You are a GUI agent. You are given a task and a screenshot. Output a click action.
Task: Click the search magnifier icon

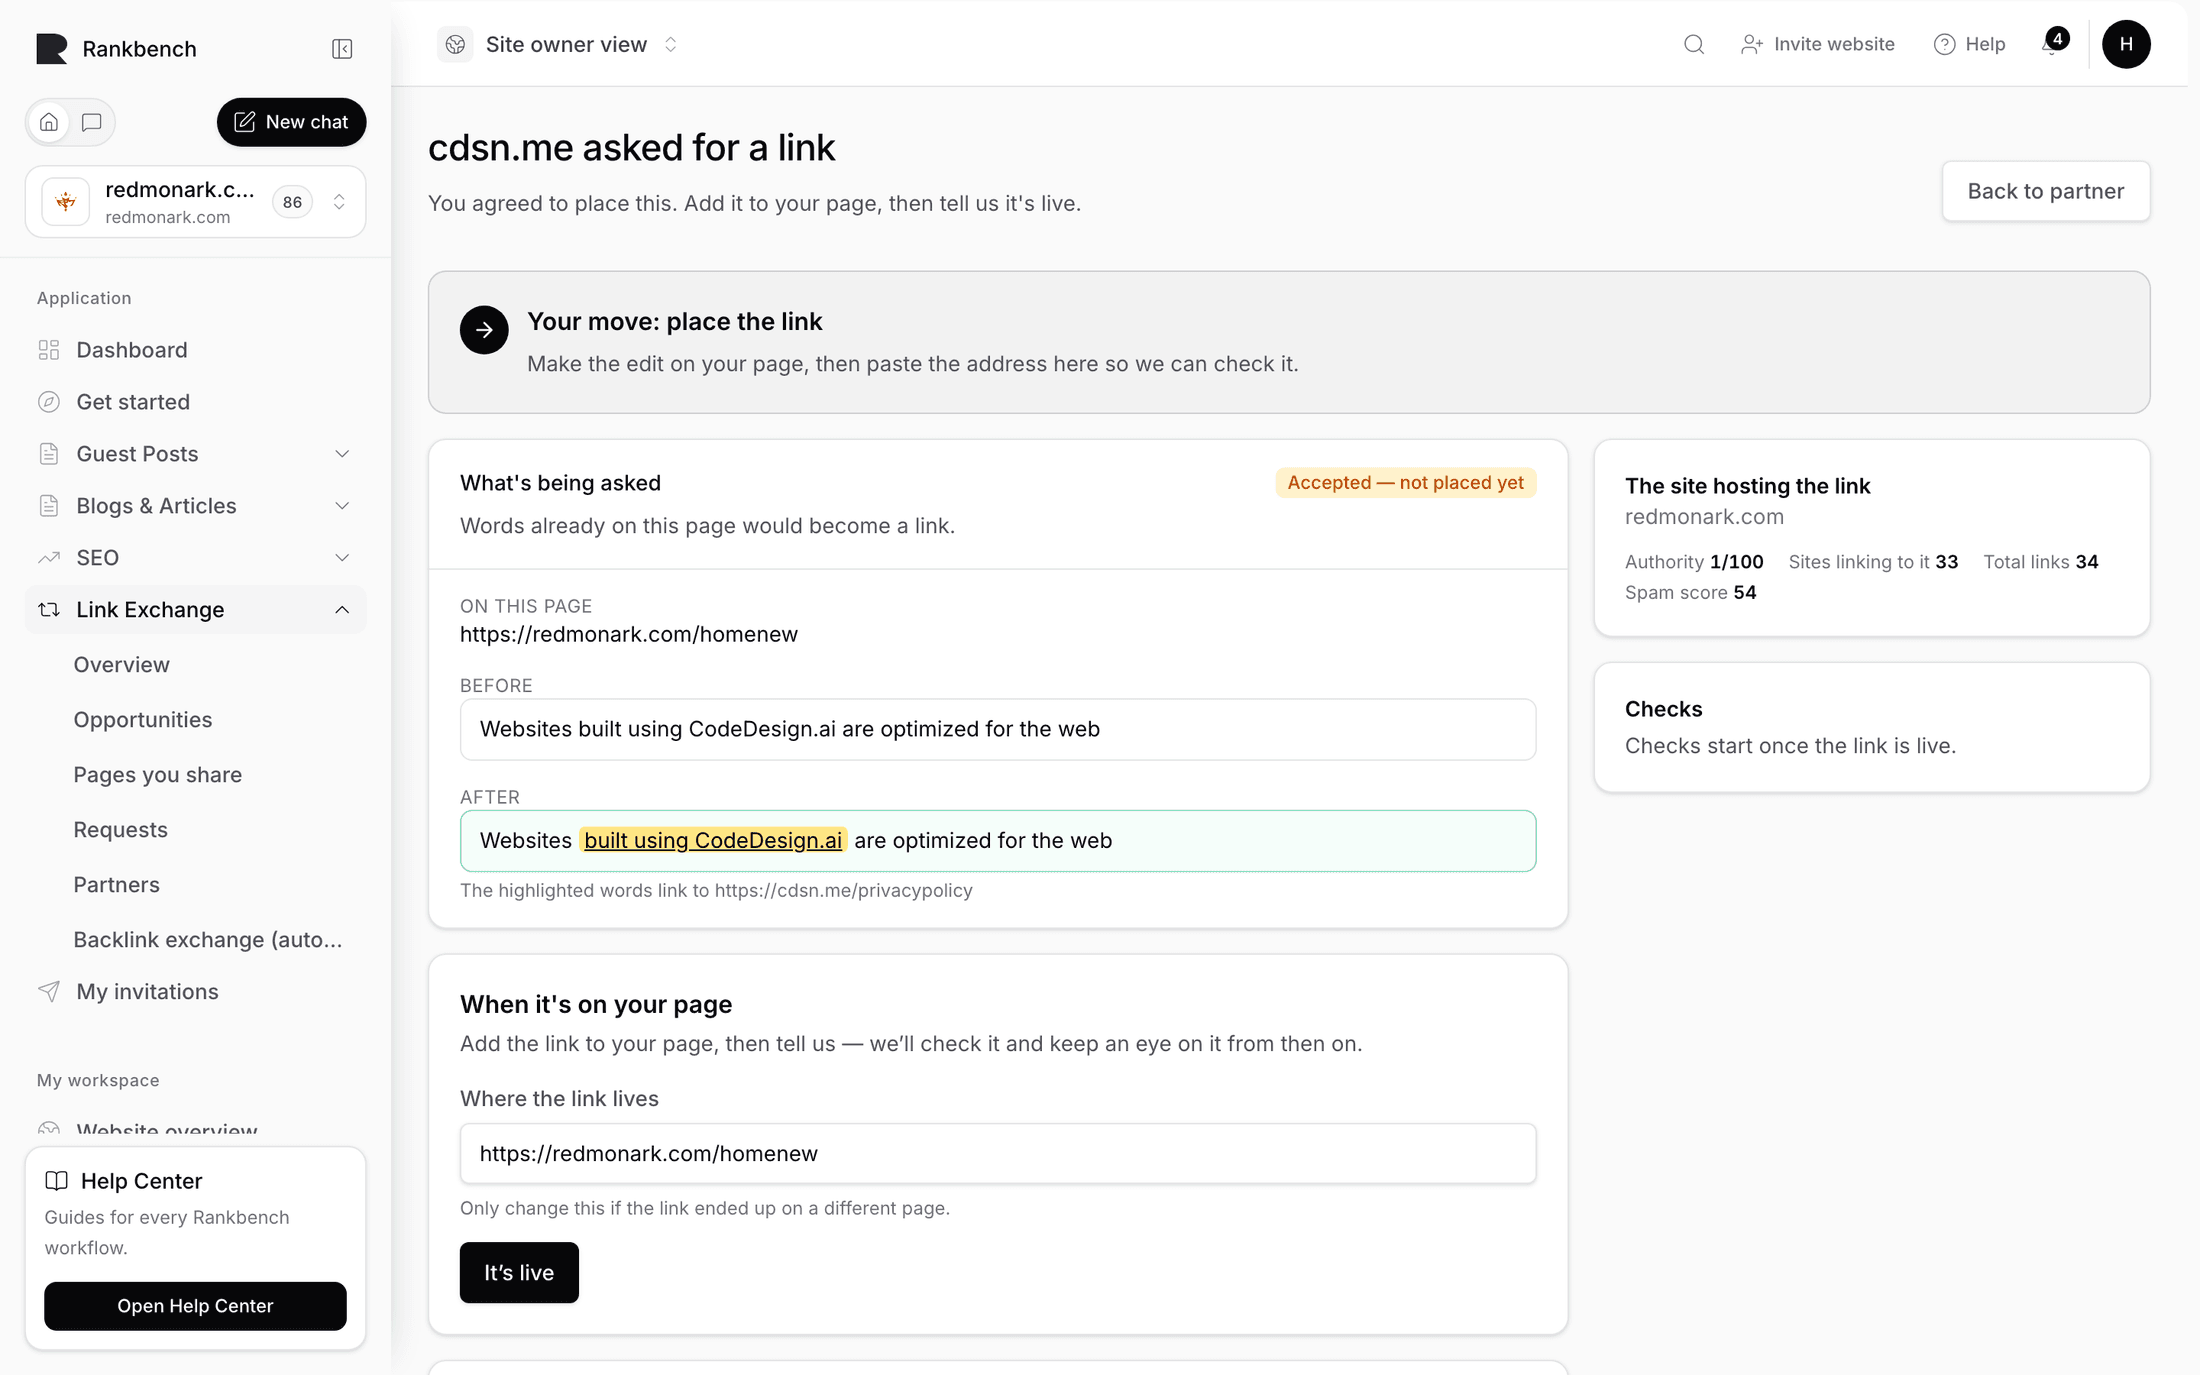(1694, 44)
